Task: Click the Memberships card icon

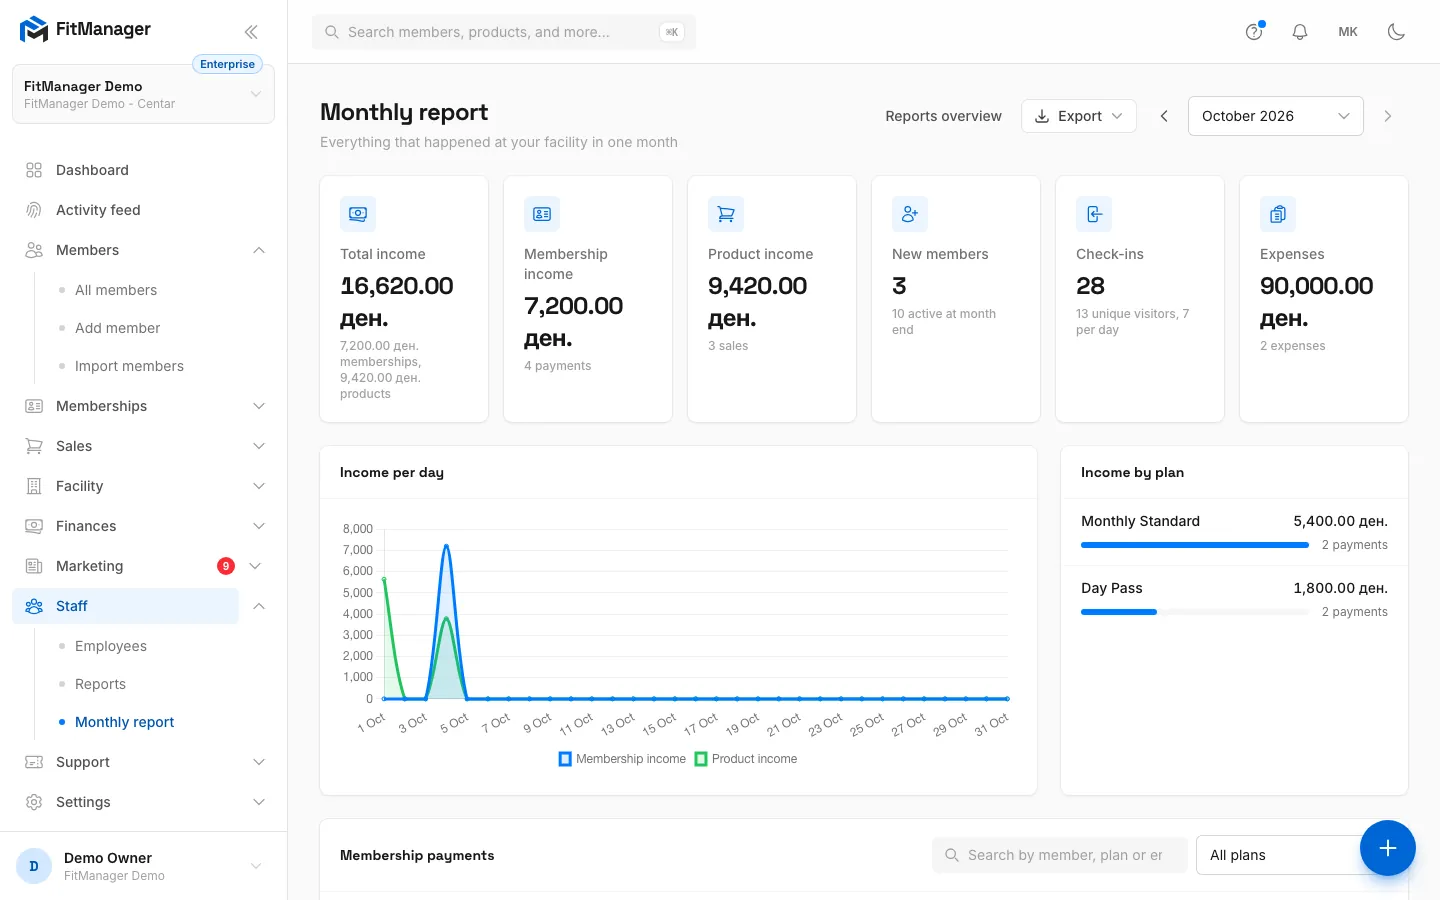Action: point(34,406)
